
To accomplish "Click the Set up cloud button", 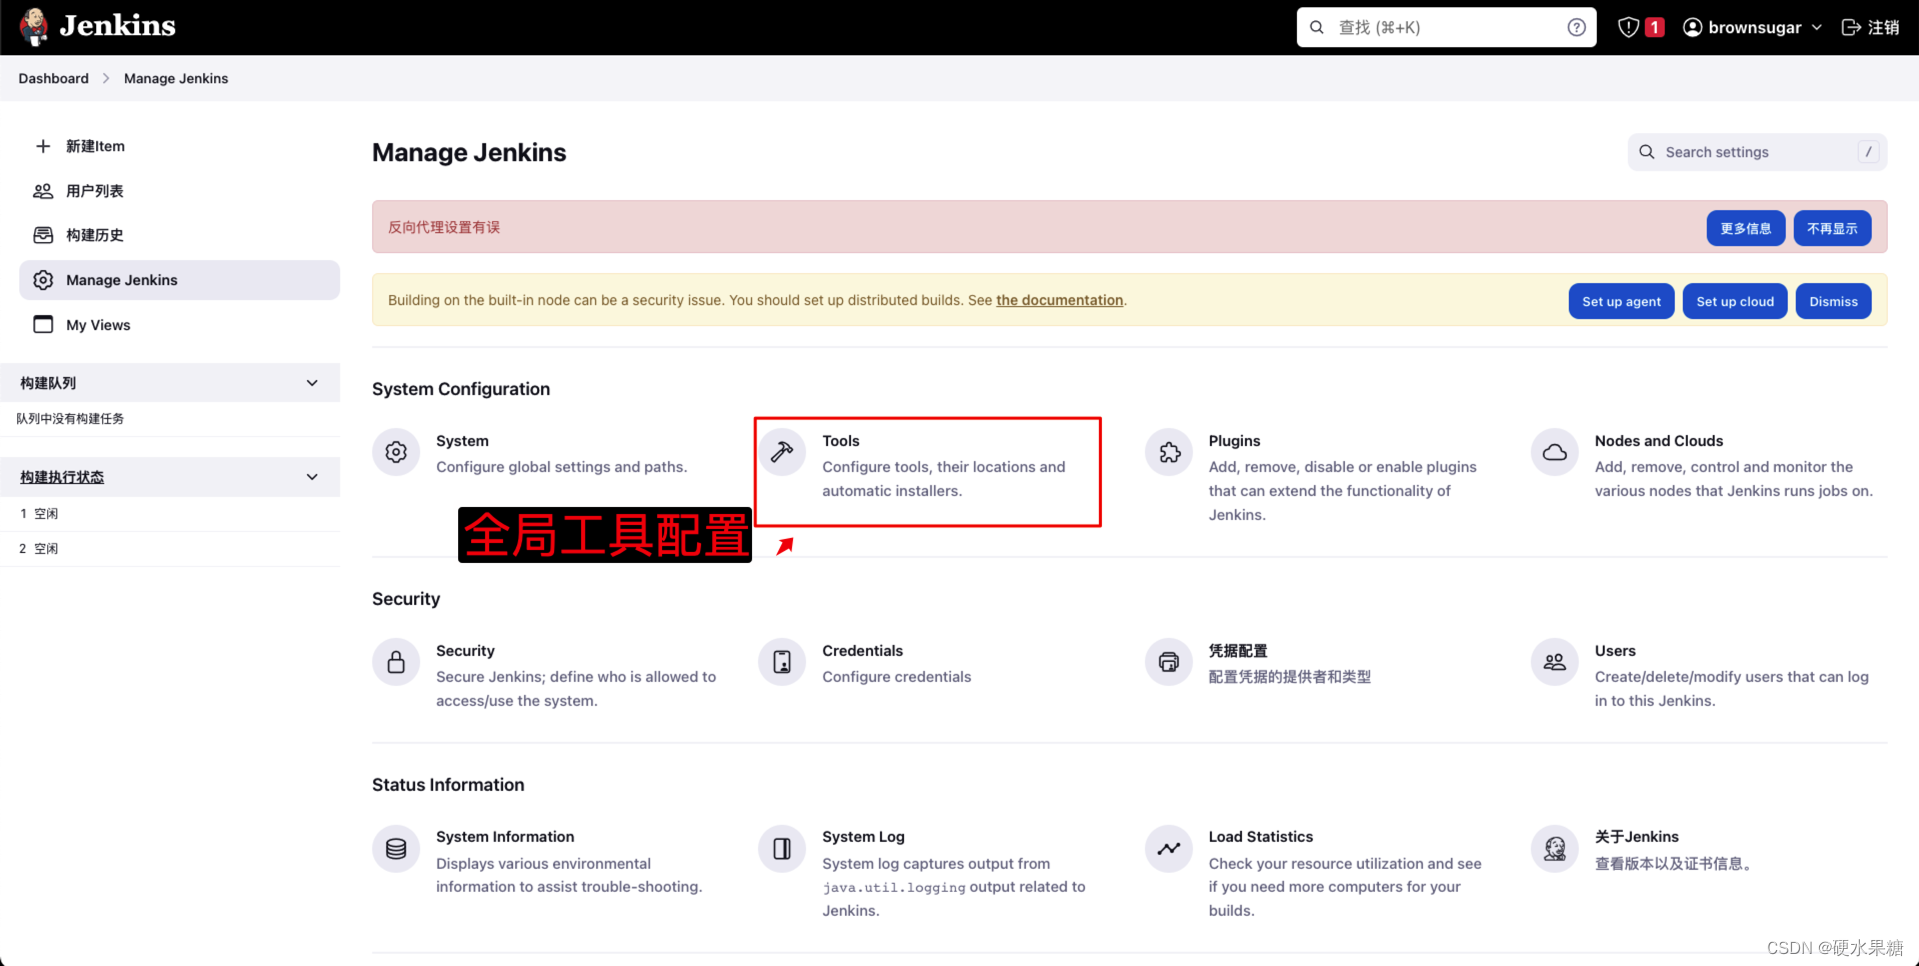I will point(1735,301).
